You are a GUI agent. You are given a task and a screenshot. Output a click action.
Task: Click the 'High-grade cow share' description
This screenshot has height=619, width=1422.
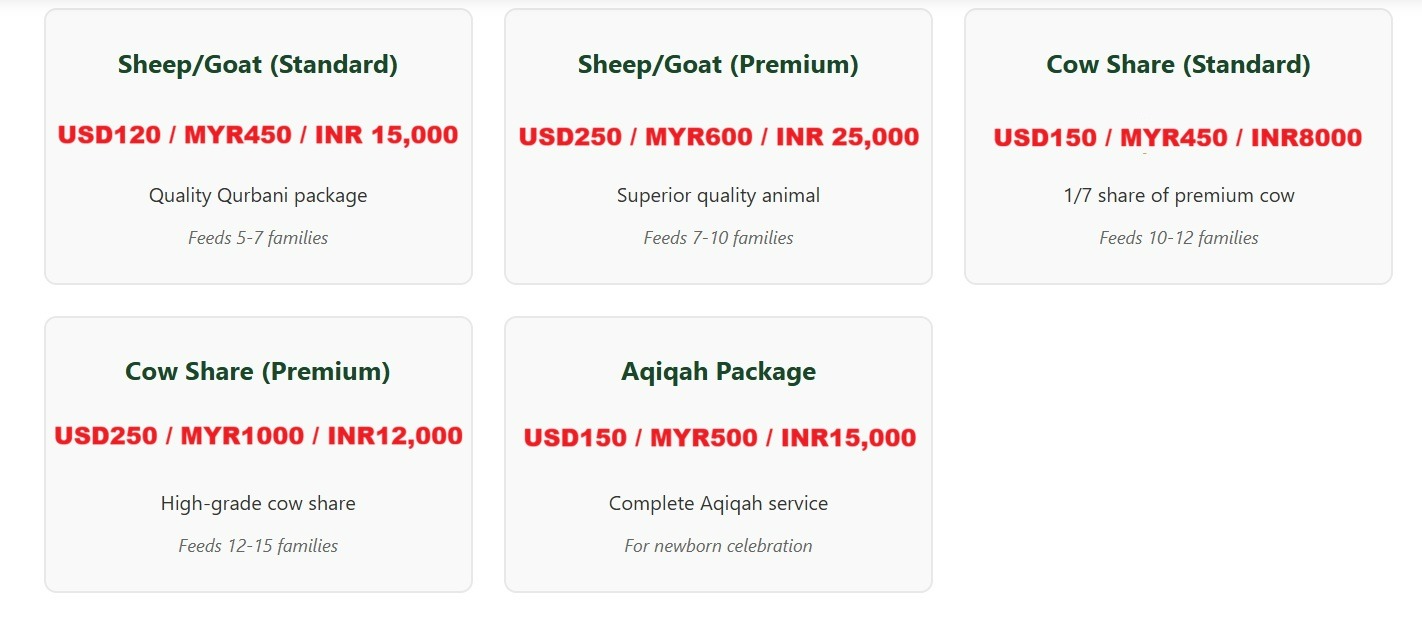258,504
